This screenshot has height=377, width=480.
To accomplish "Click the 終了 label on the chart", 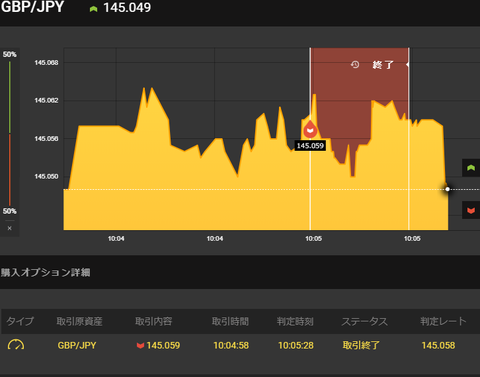I will 383,65.
